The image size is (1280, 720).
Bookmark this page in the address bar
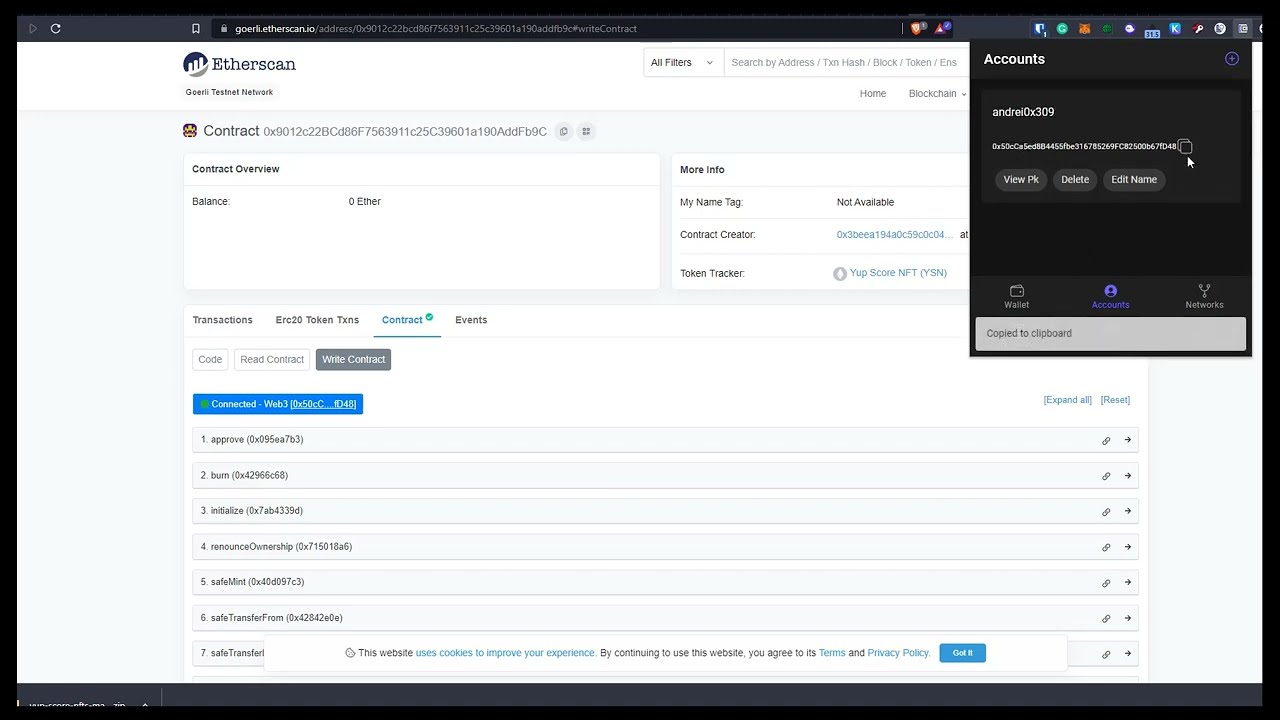(196, 28)
